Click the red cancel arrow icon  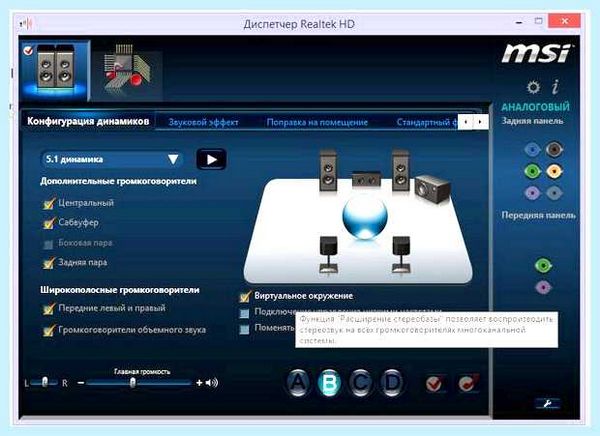click(x=468, y=383)
